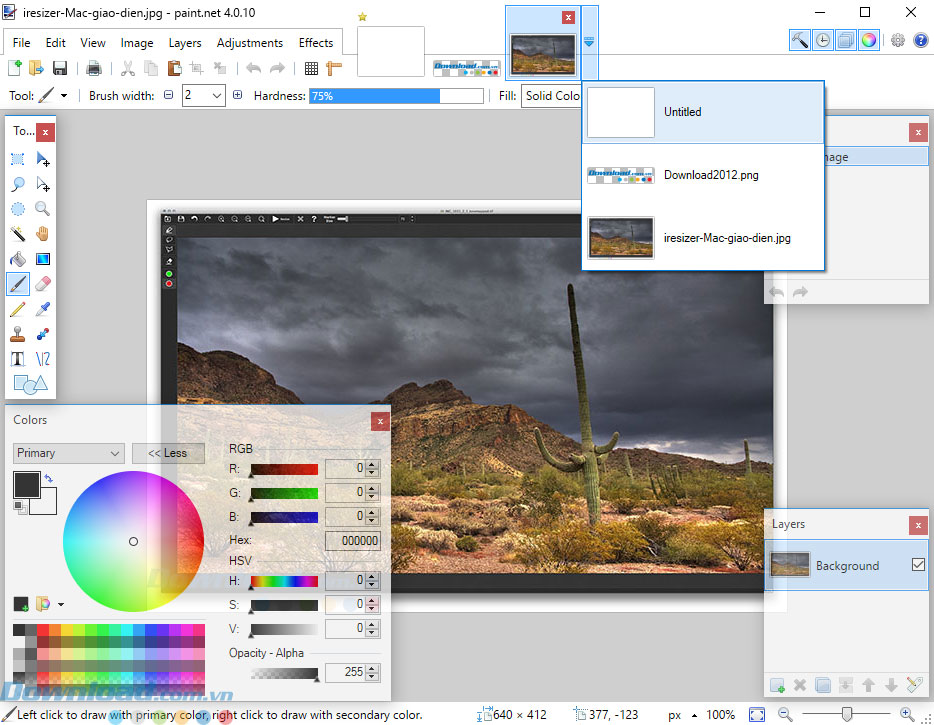Select the Eraser tool
This screenshot has height=725, width=934.
pyautogui.click(x=43, y=284)
